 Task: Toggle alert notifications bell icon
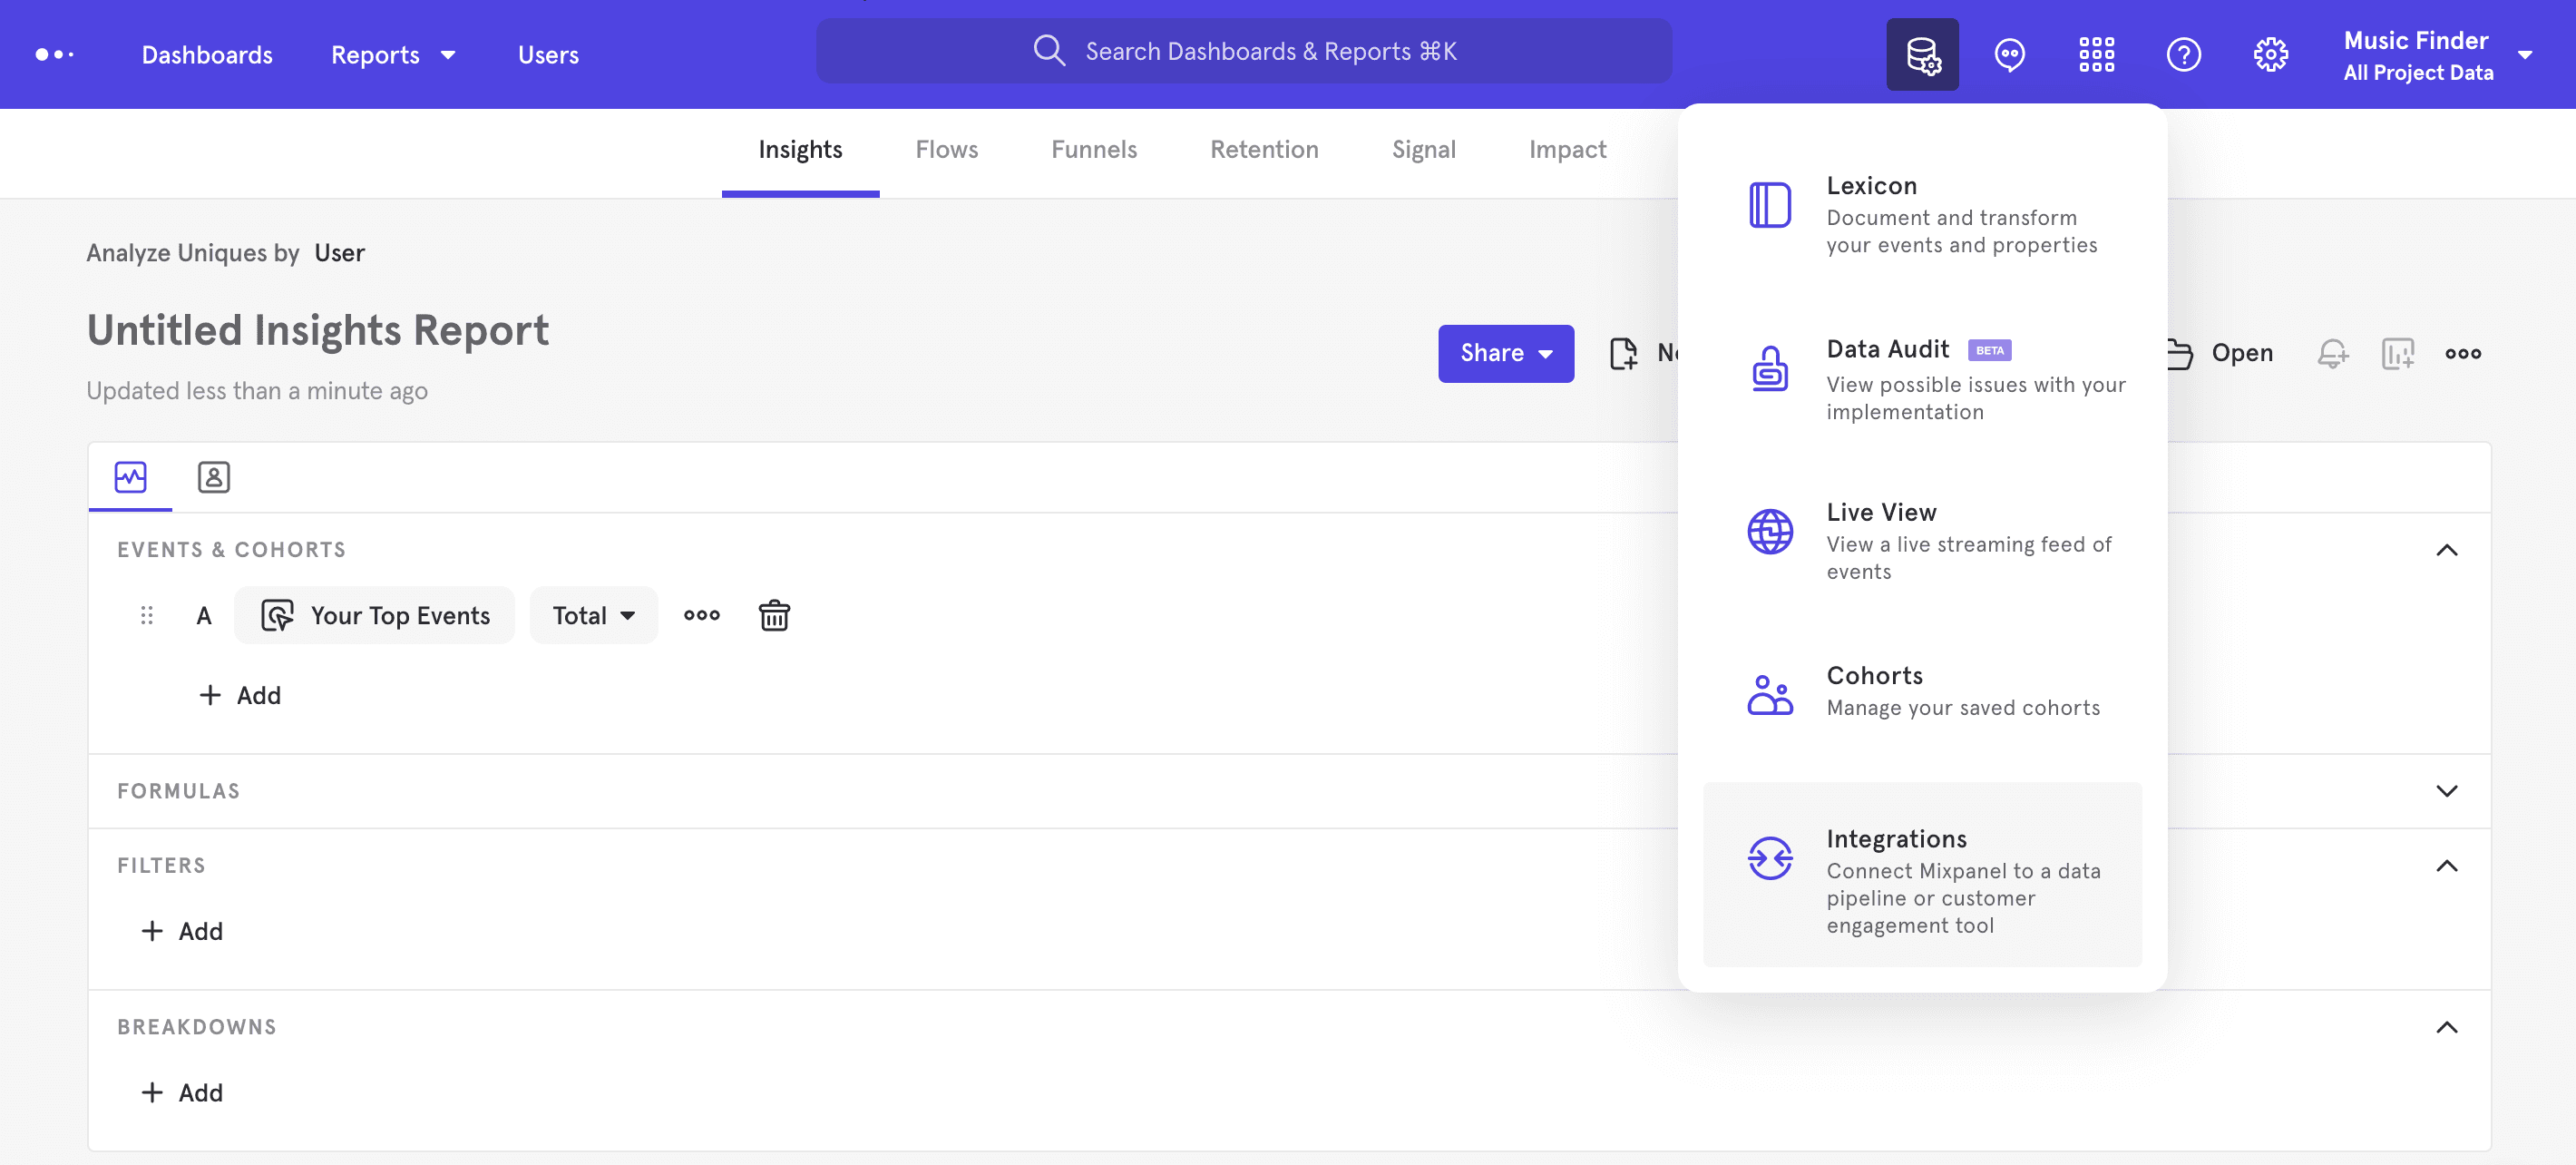coord(2335,352)
